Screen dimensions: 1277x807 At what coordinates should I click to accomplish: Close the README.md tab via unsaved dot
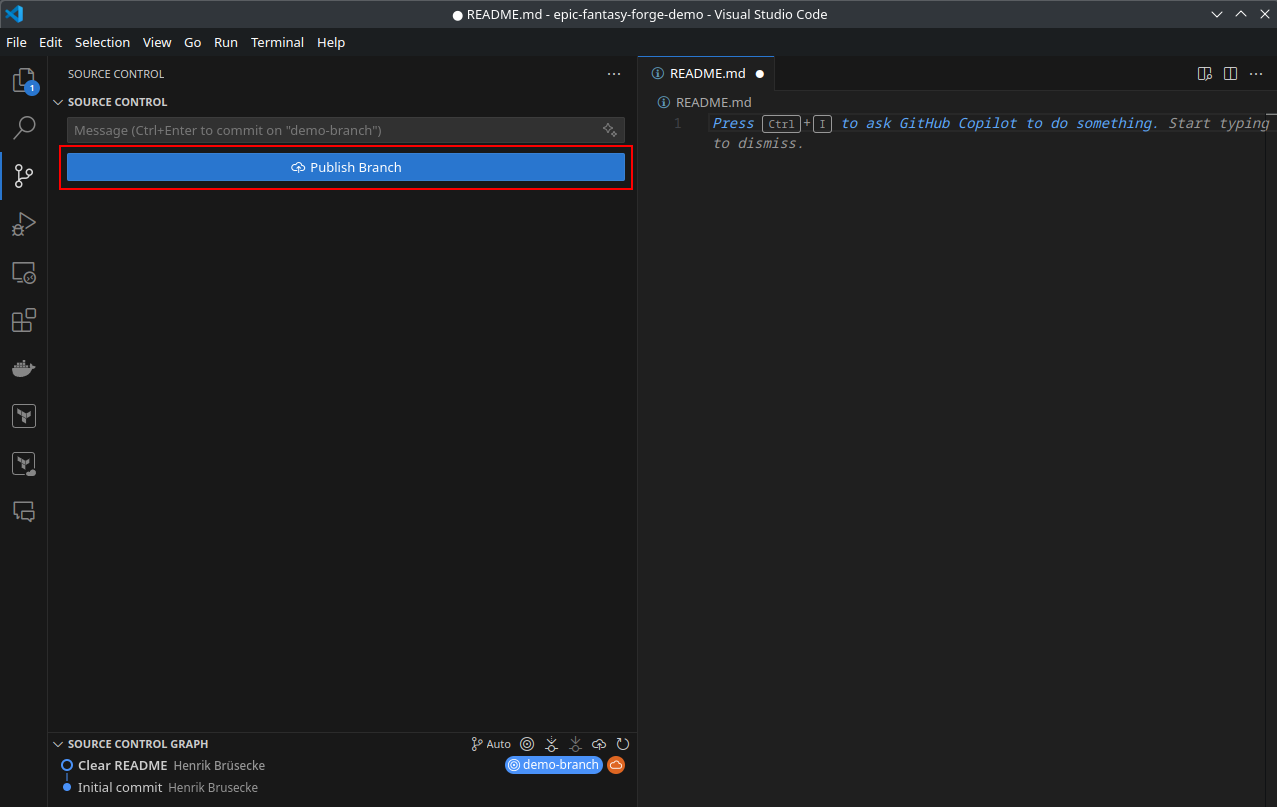pyautogui.click(x=760, y=74)
